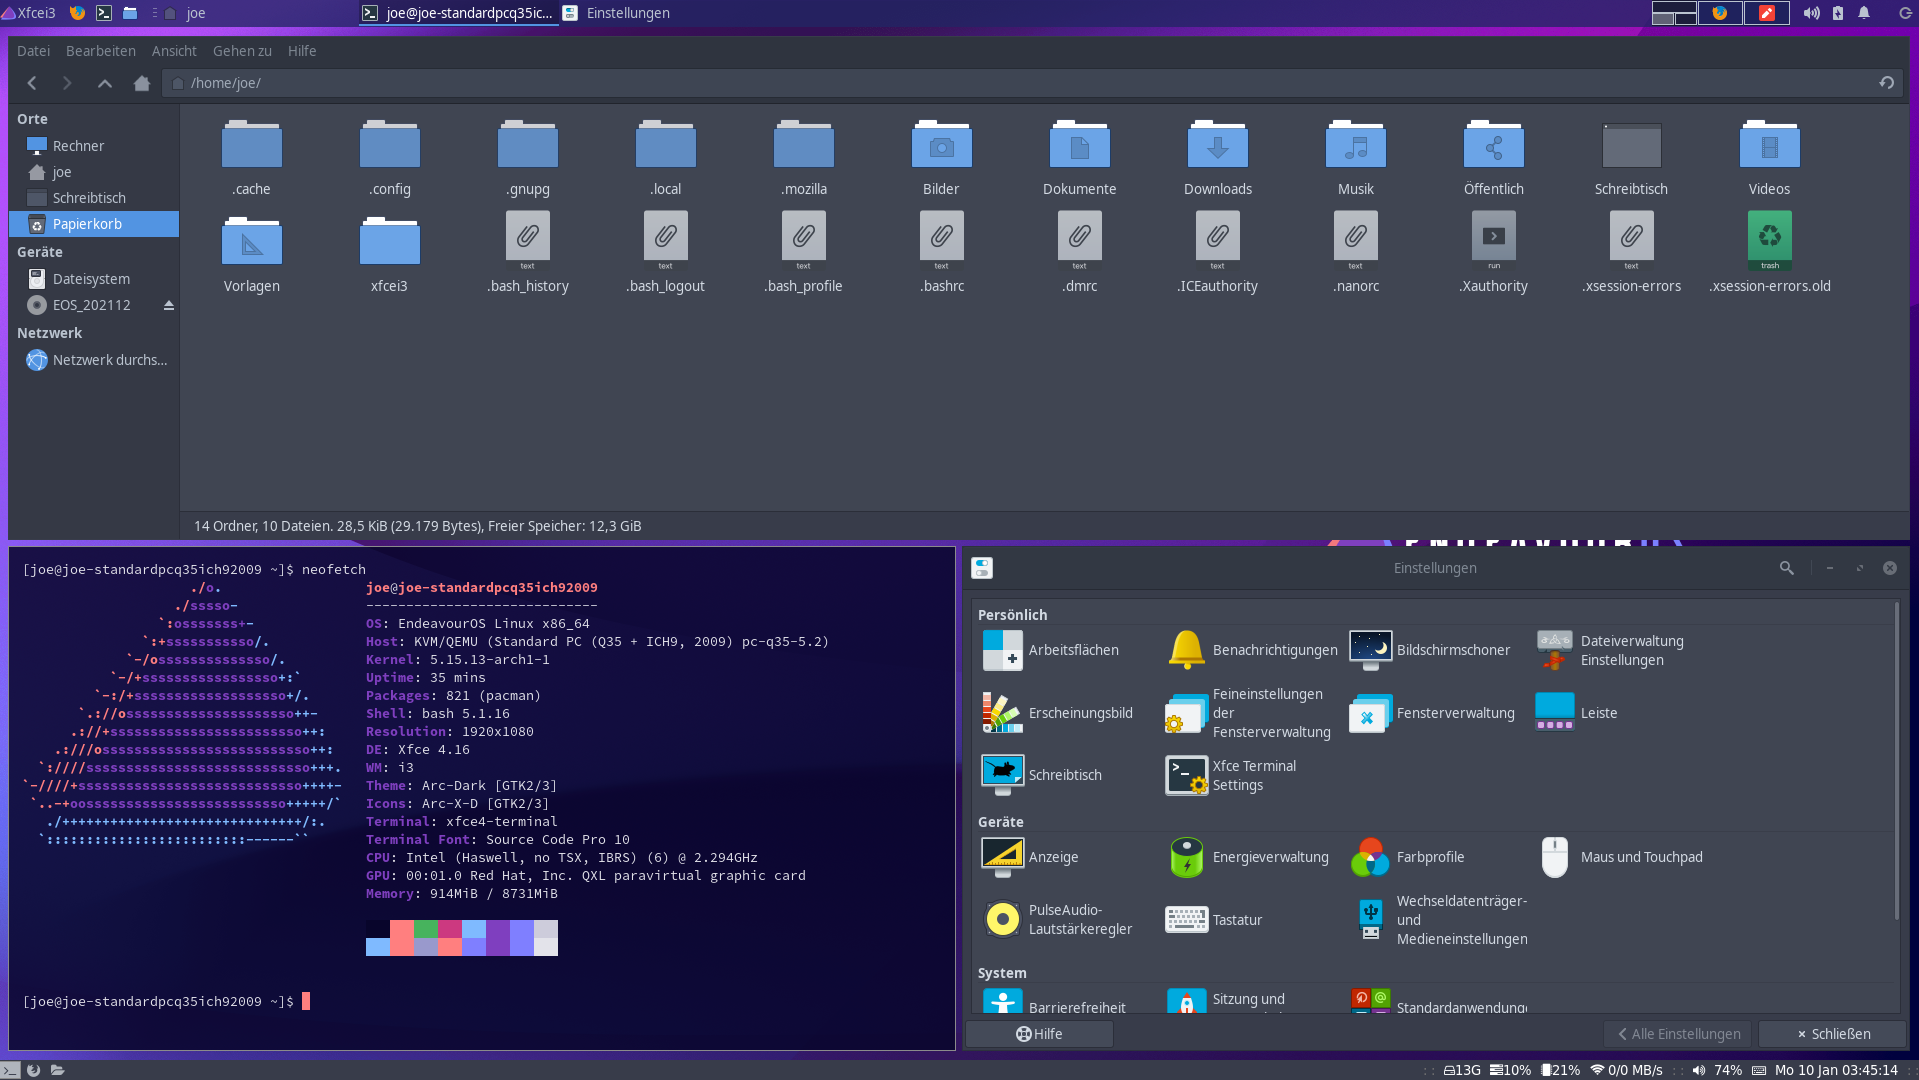Open Schreibtisch desktop settings
Image resolution: width=1919 pixels, height=1080 pixels.
click(1042, 775)
